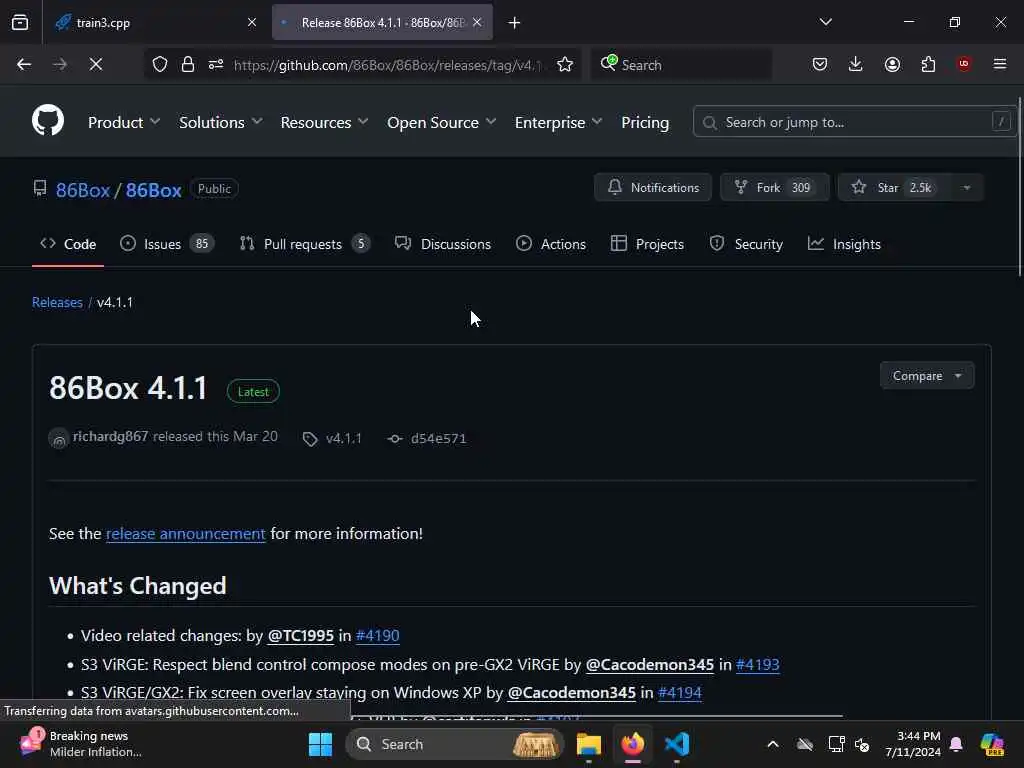The width and height of the screenshot is (1024, 768).
Task: Switch to the Code tab
Action: 68,244
